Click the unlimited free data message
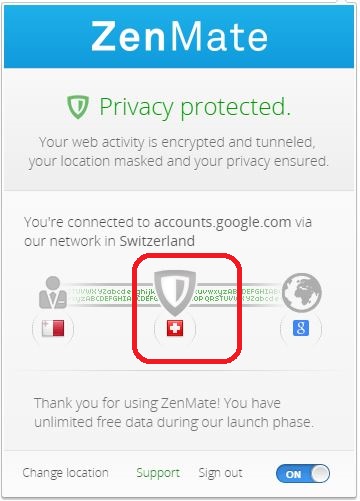360x501 pixels. click(x=174, y=413)
